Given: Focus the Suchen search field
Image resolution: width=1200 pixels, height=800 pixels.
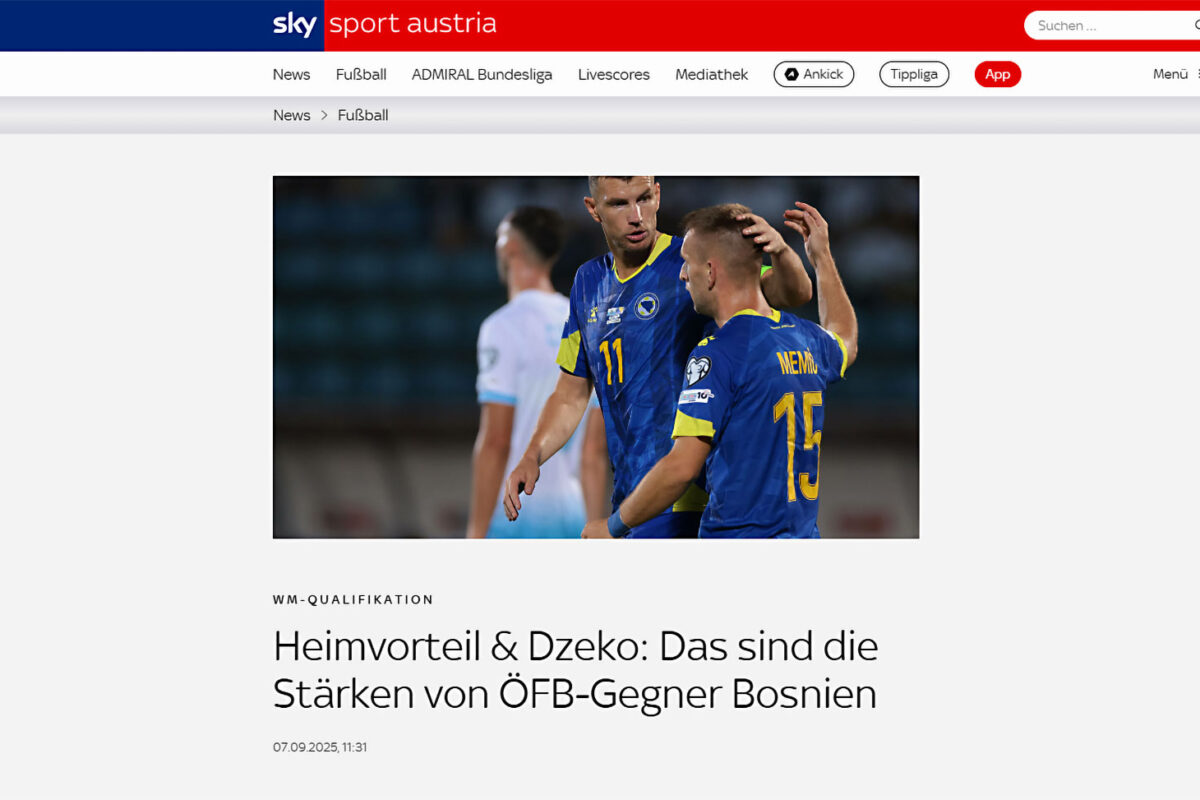Looking at the screenshot, I should click(x=1112, y=26).
